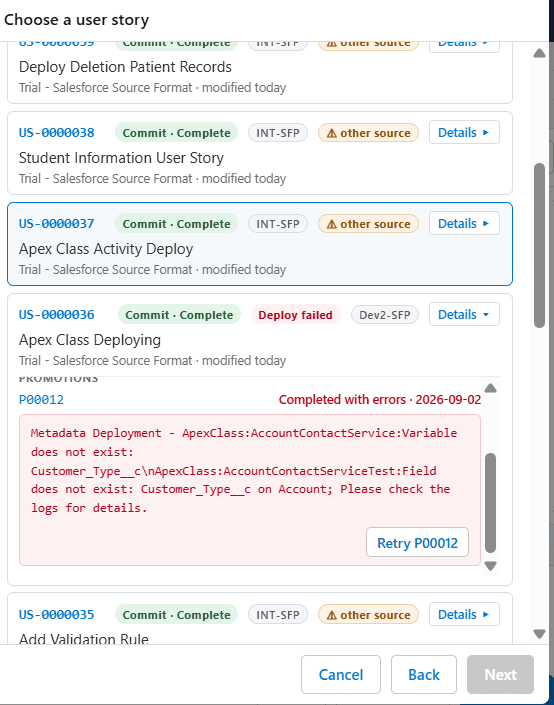Open user story link US-0000035
554x705 pixels.
coord(57,615)
